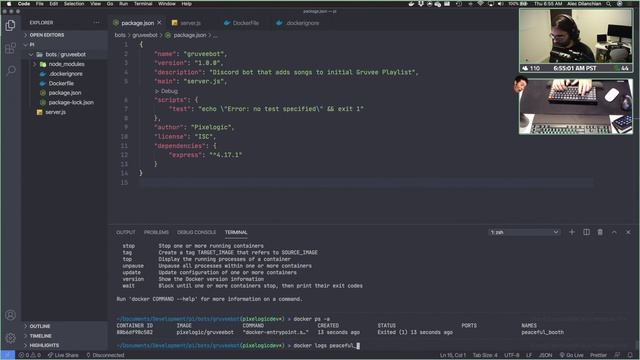Click bots in the breadcrumb path
The width and height of the screenshot is (640, 360).
120,36
